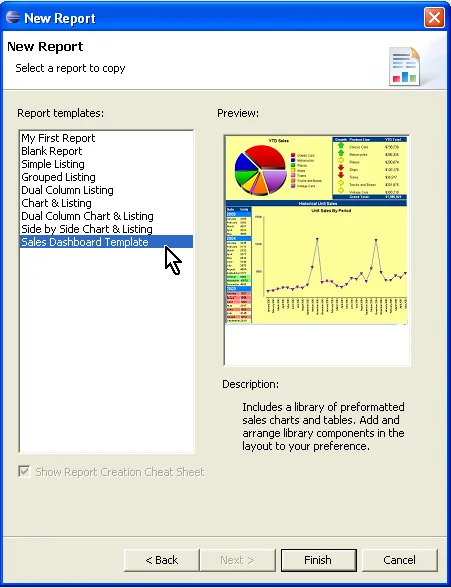Click the report wizard banner icon
Viewport: 451px width, 588px height.
pyautogui.click(x=404, y=66)
